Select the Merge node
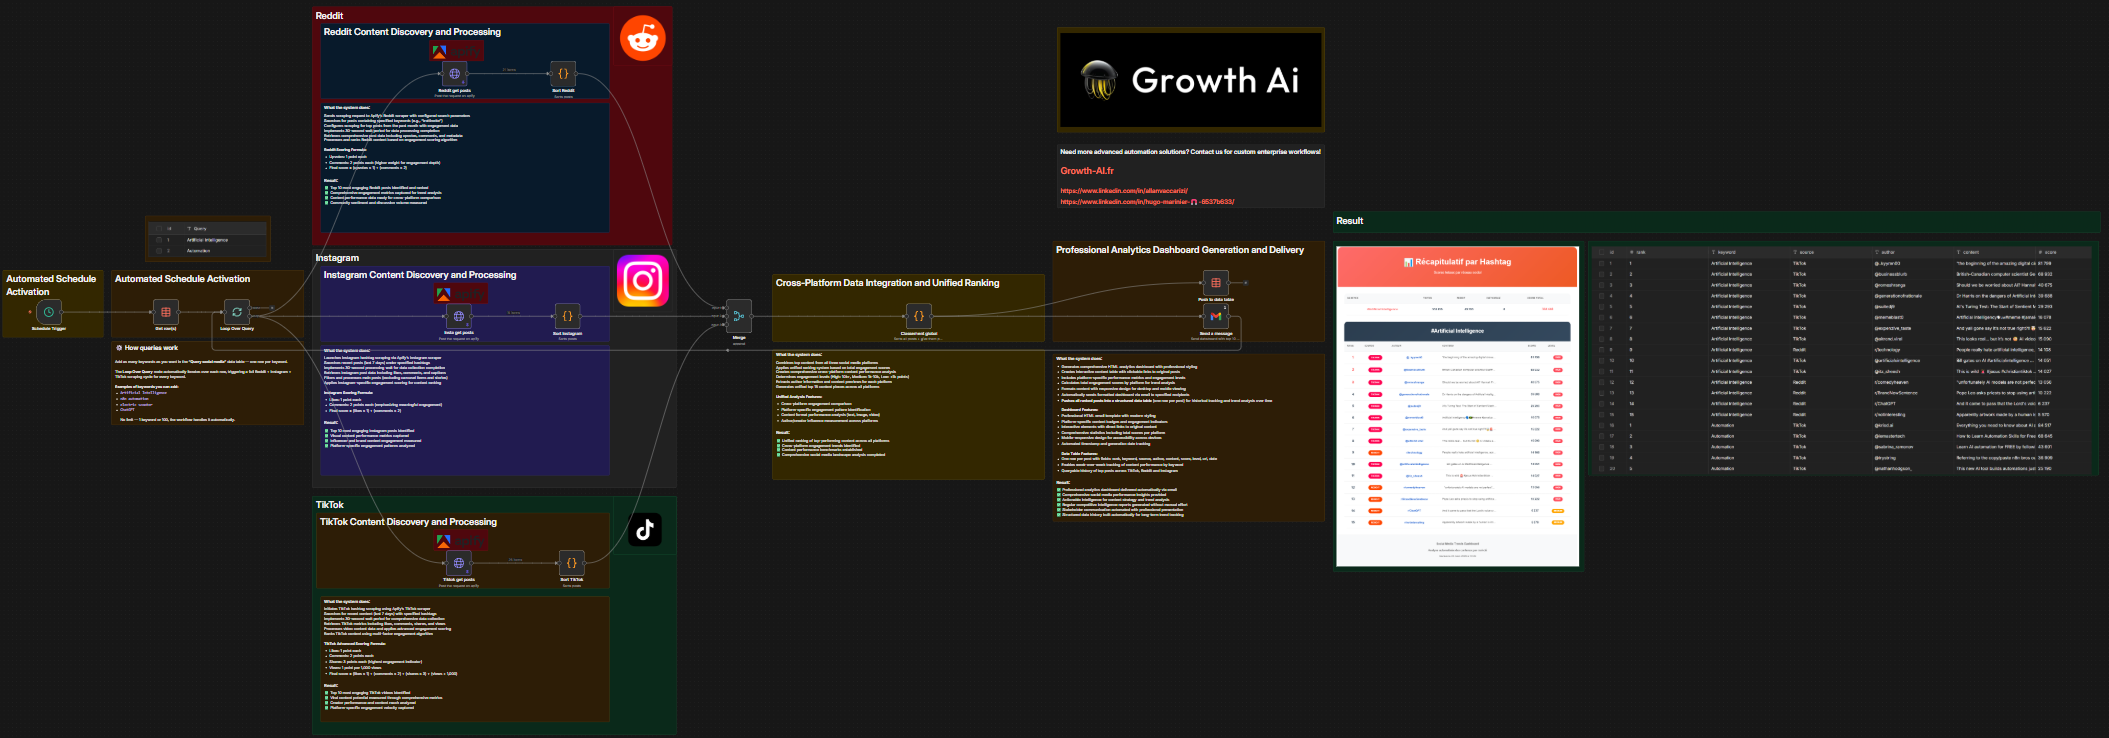This screenshot has width=2109, height=738. [739, 316]
